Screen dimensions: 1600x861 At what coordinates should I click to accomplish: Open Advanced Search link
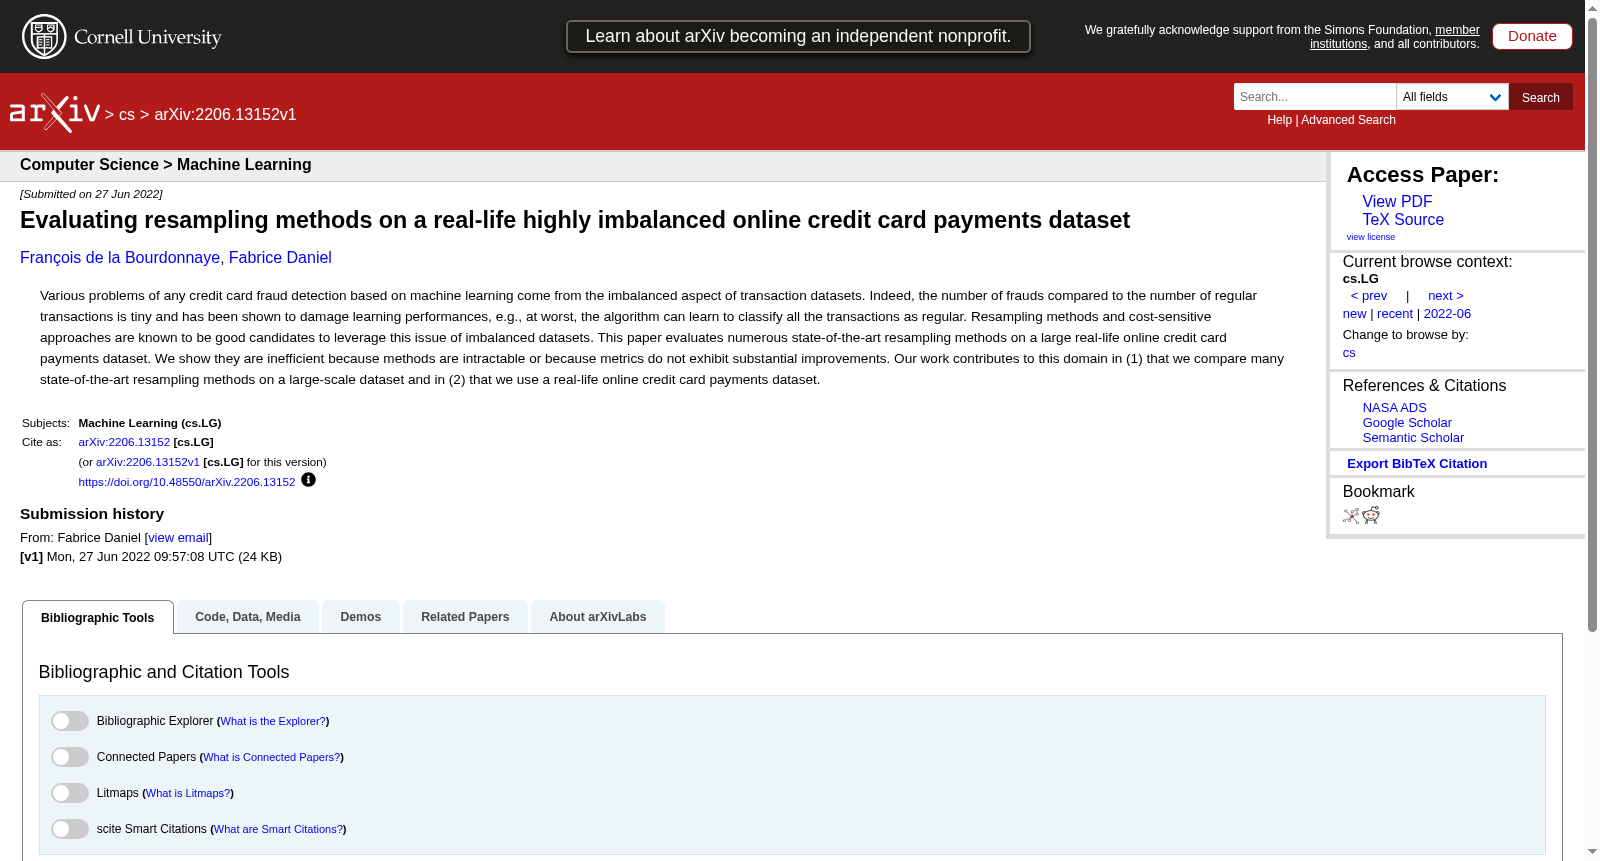pyautogui.click(x=1348, y=120)
